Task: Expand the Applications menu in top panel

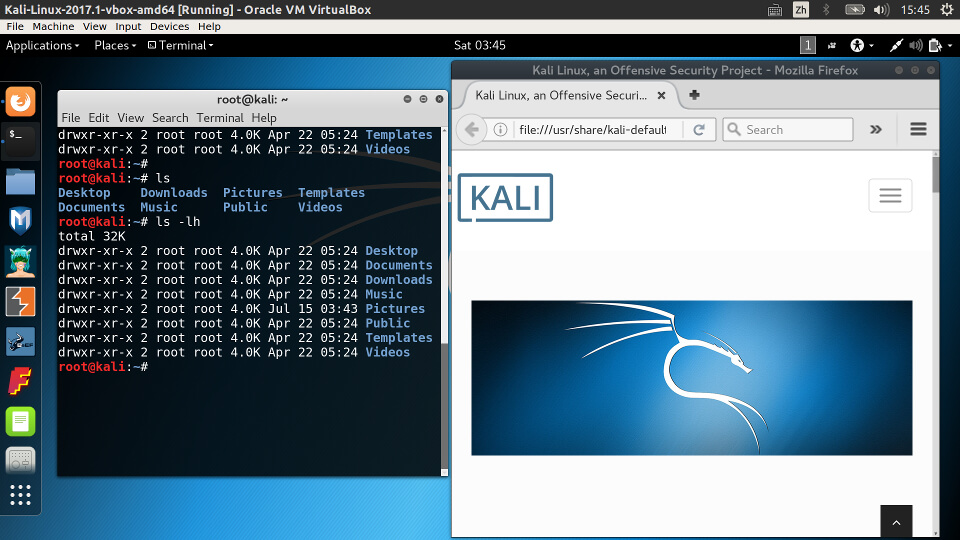Action: pyautogui.click(x=42, y=45)
